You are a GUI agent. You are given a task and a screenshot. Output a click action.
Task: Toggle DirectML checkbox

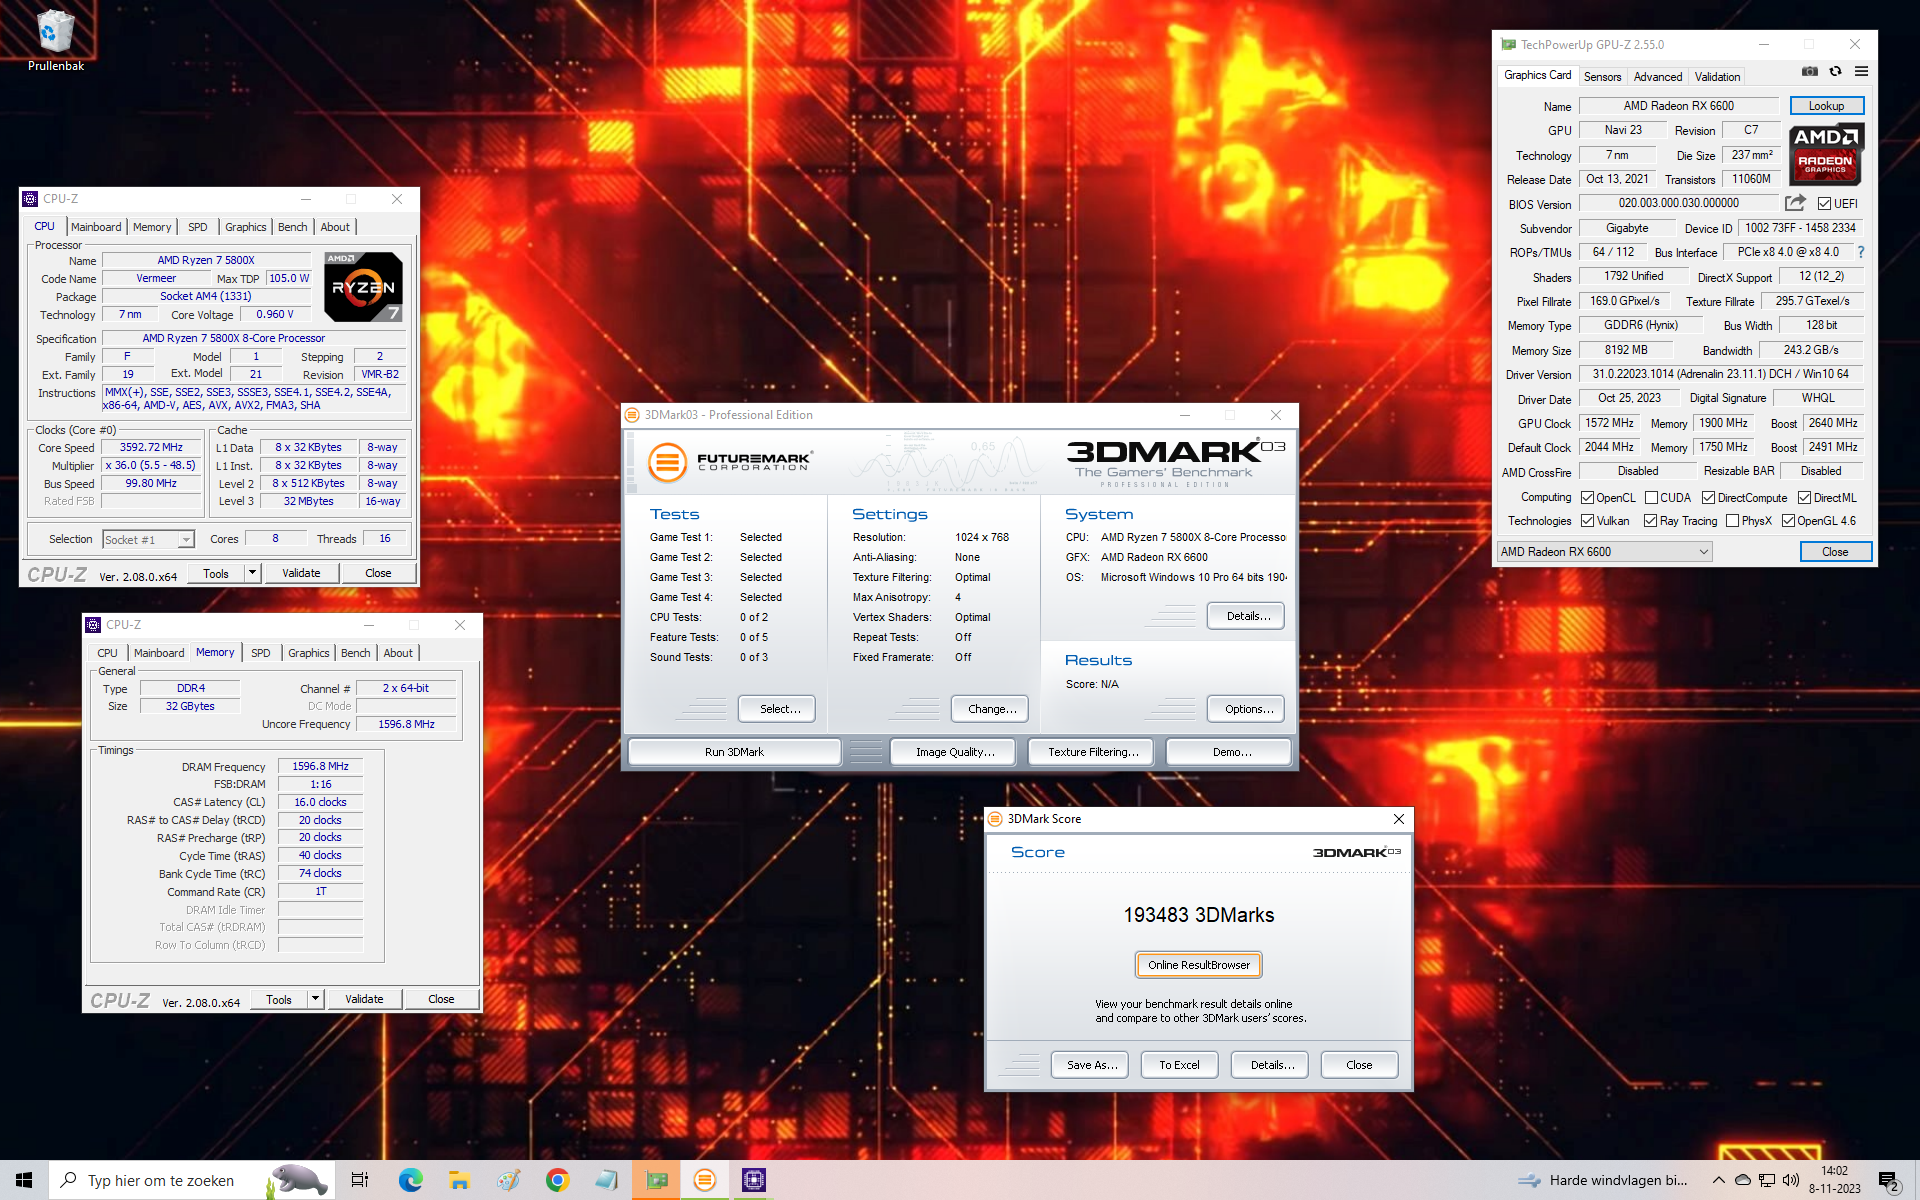[1804, 497]
